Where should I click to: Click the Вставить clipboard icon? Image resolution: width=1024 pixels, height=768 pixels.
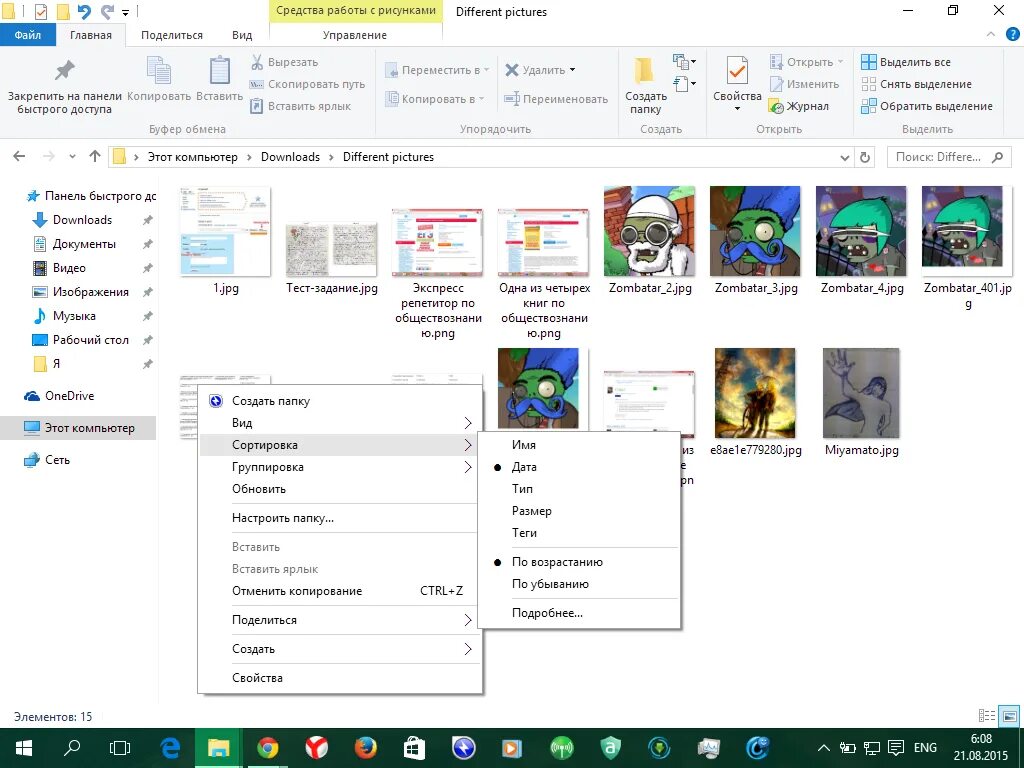219,79
